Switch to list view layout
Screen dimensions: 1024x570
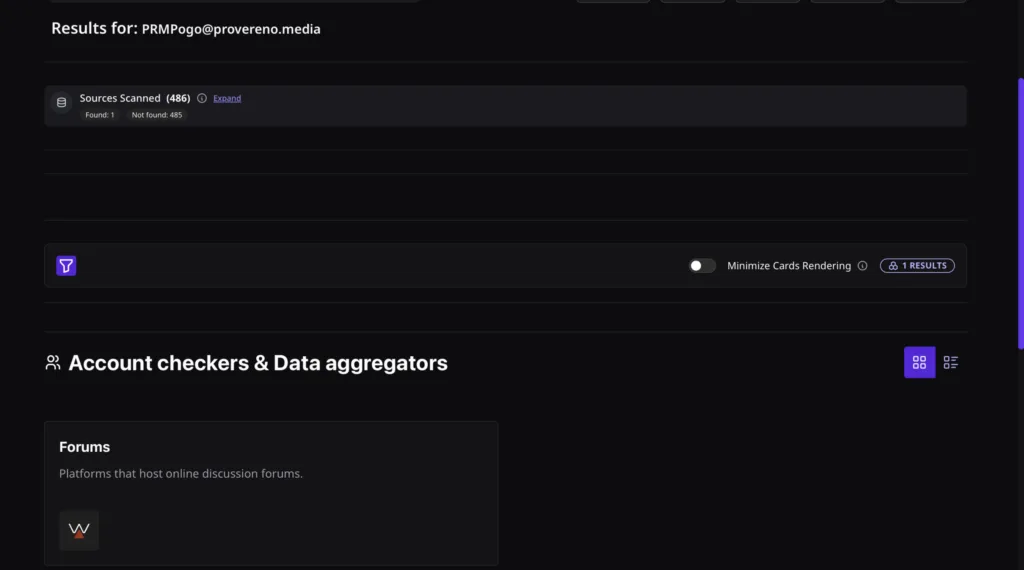point(950,362)
